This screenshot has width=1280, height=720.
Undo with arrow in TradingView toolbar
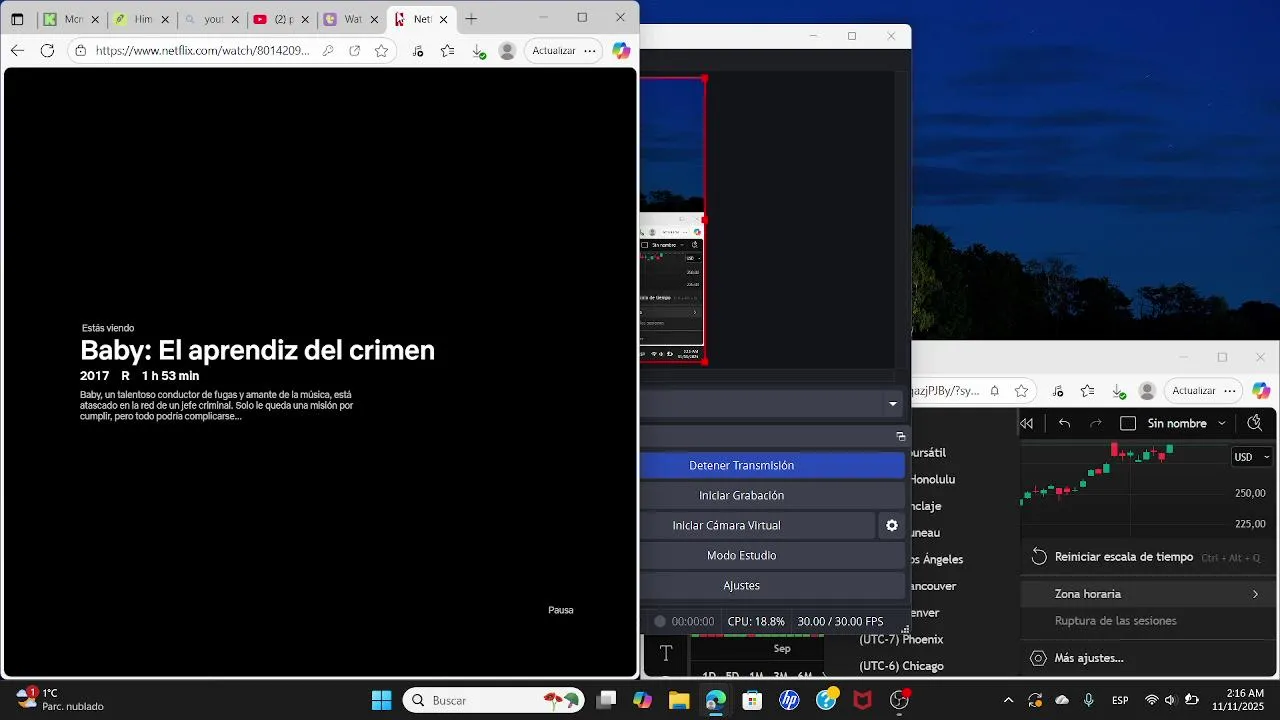click(1064, 423)
